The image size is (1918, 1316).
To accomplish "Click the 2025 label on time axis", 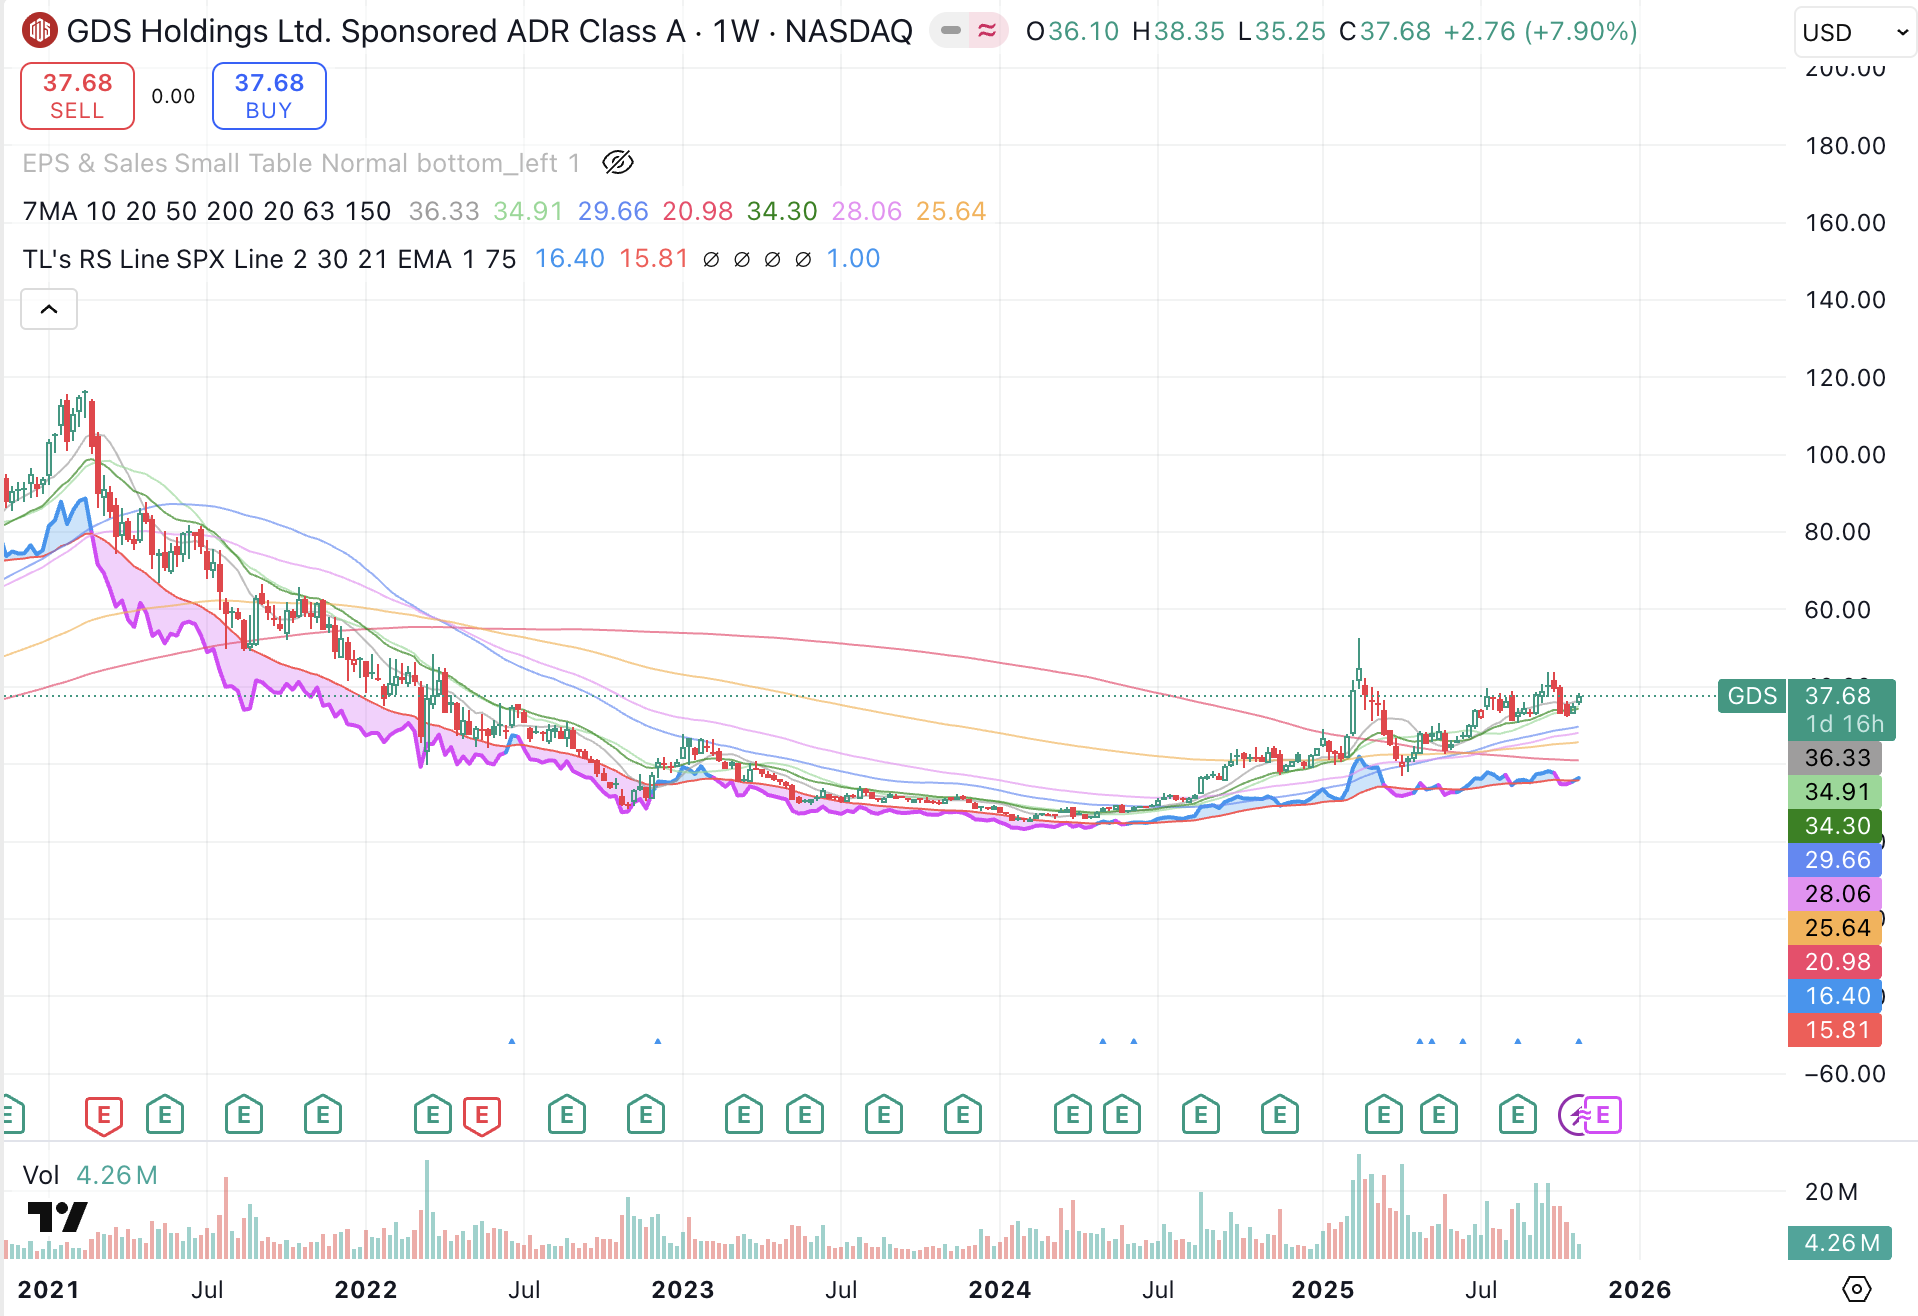I will coord(1323,1290).
